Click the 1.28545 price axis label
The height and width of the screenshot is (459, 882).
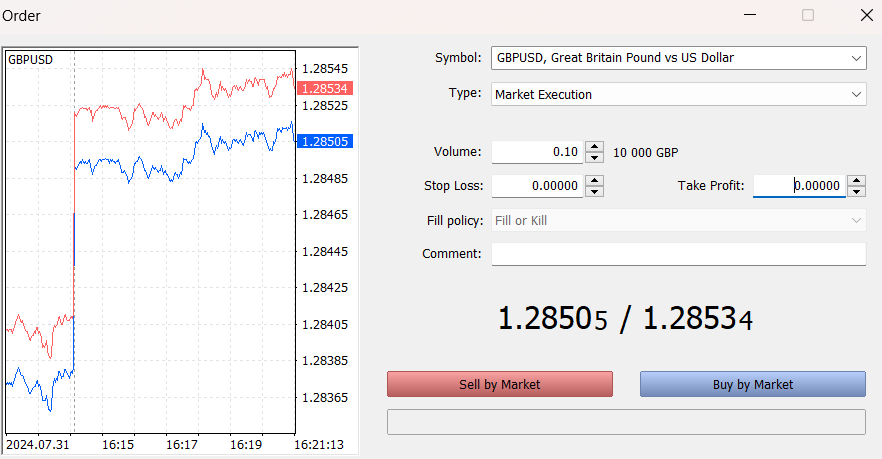325,69
